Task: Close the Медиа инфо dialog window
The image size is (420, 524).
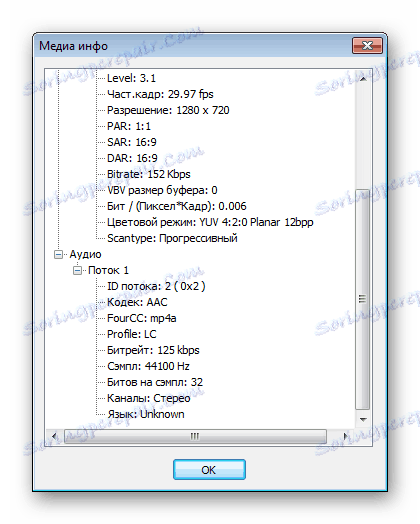Action: coord(367,45)
